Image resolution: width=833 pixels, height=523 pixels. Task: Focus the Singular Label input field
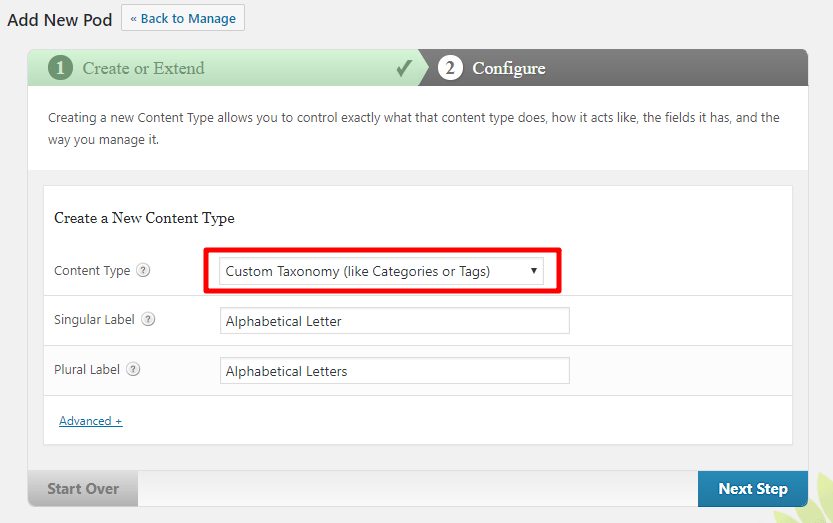[395, 320]
